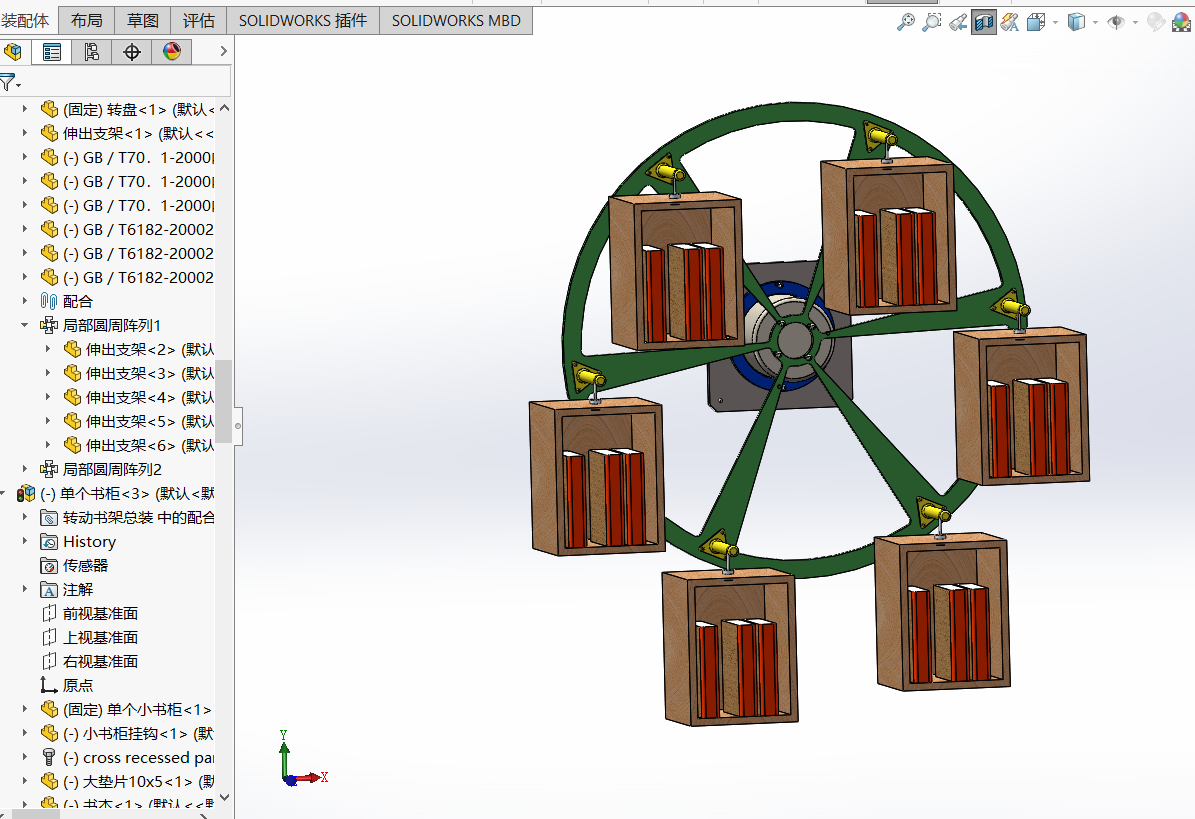The width and height of the screenshot is (1195, 819).
Task: Open the DimXpertManager crosshair tab
Action: (132, 52)
